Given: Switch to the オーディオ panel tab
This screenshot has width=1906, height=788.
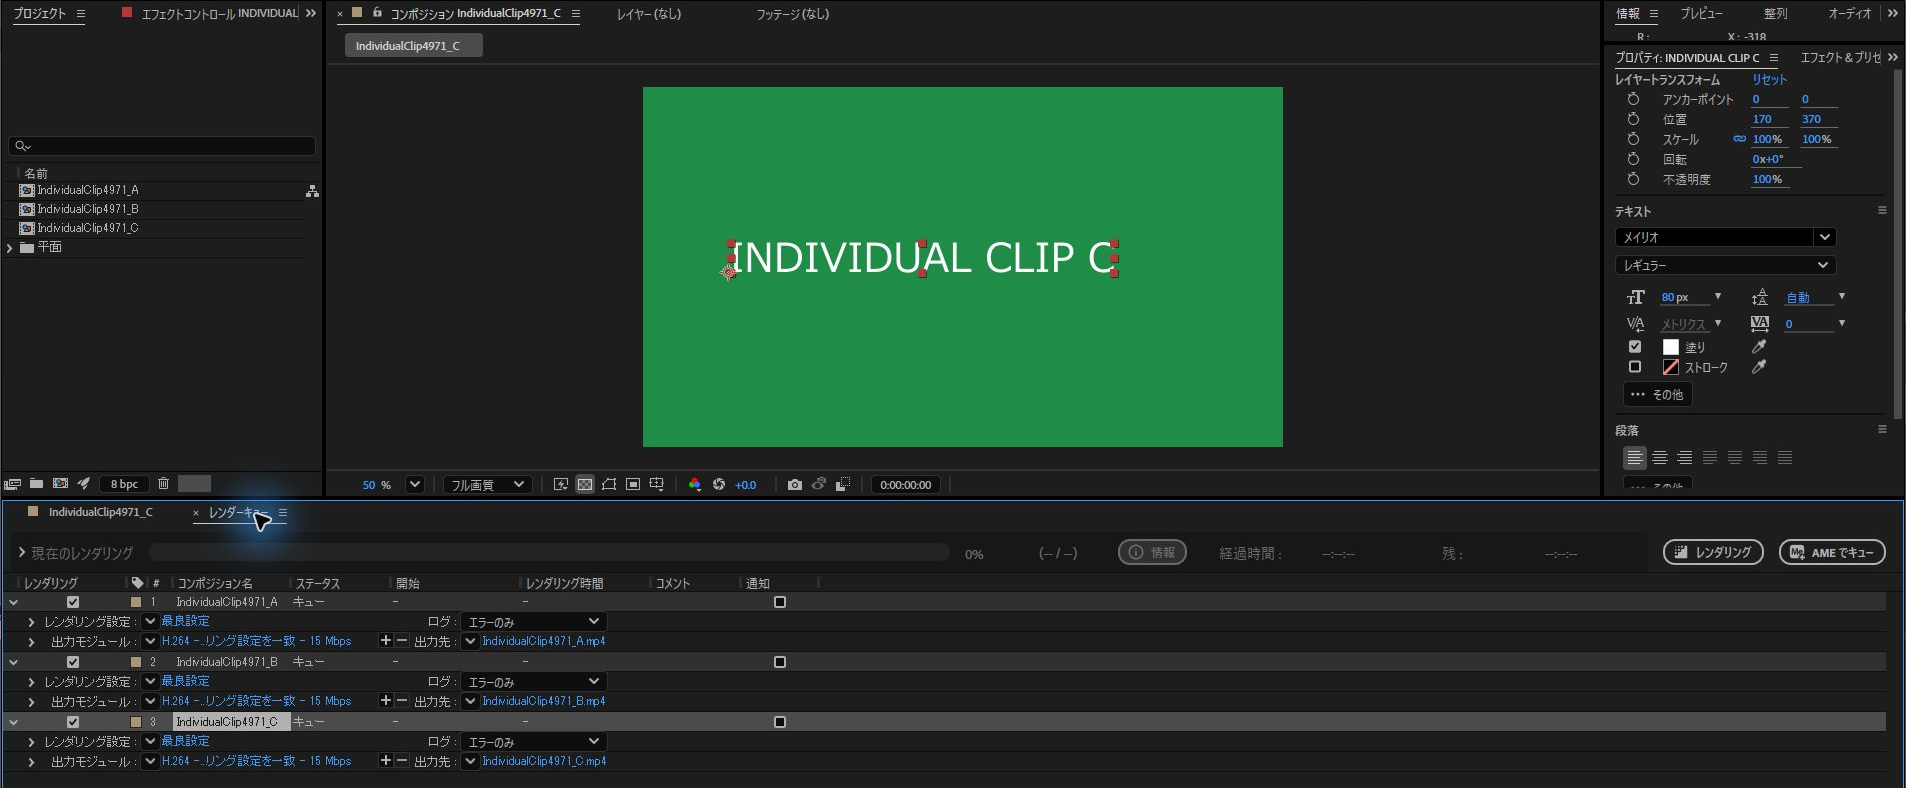Looking at the screenshot, I should click(x=1849, y=14).
